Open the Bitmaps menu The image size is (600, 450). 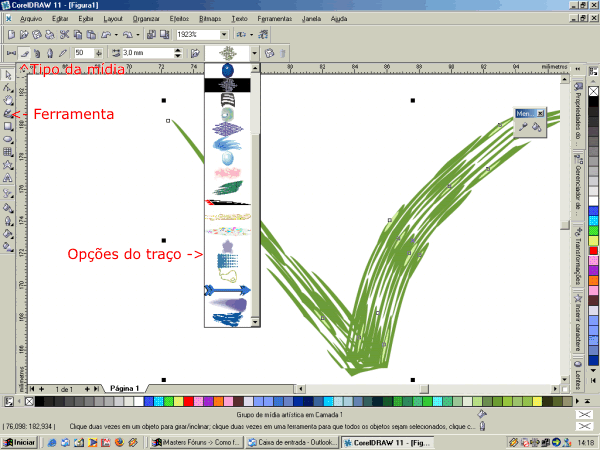[x=211, y=18]
